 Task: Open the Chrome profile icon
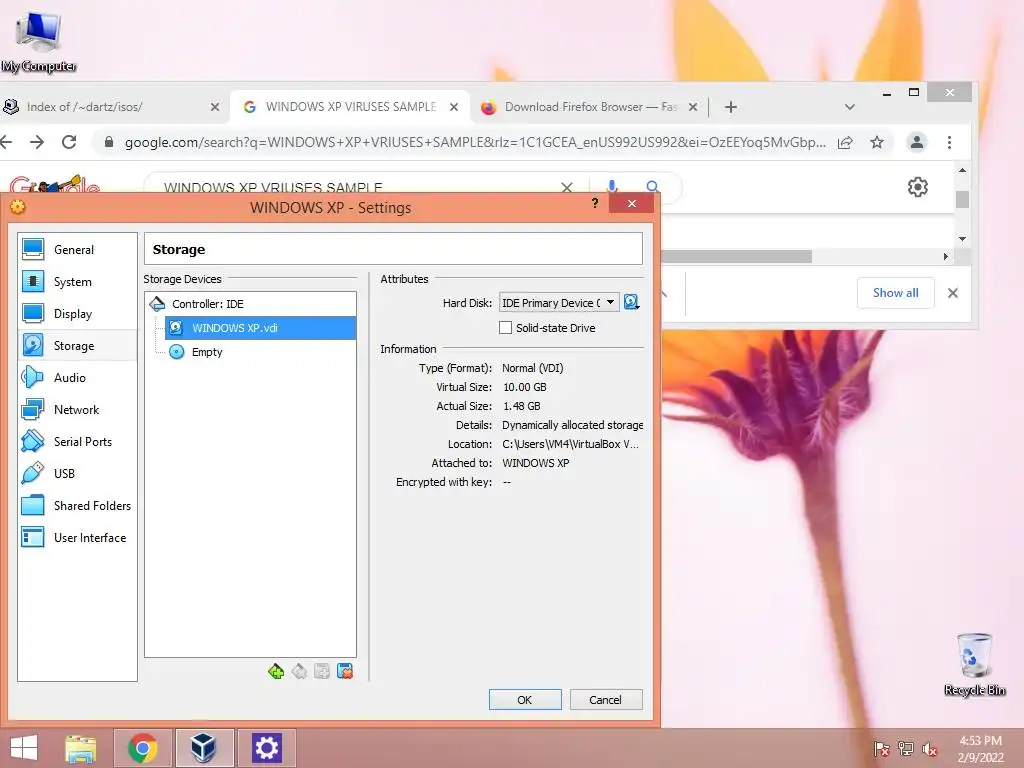(917, 142)
